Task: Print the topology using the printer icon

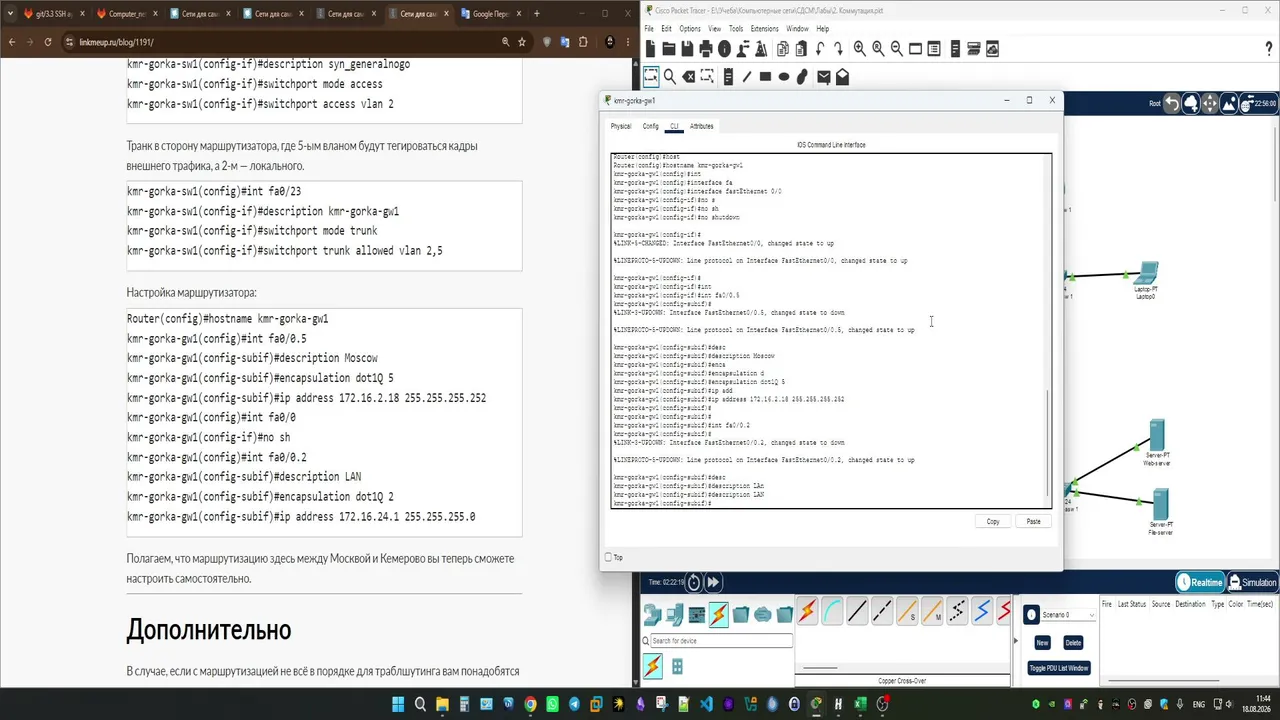Action: tap(706, 49)
